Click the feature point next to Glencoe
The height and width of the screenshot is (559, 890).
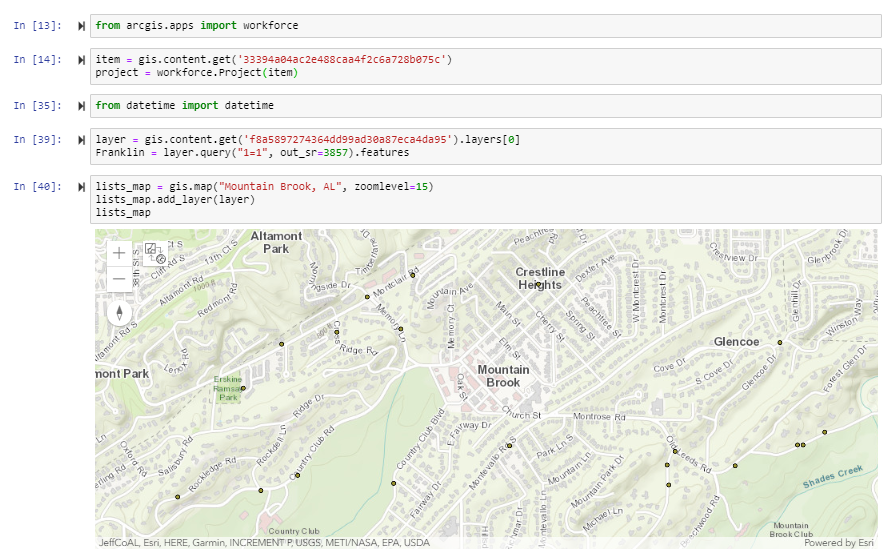[780, 343]
